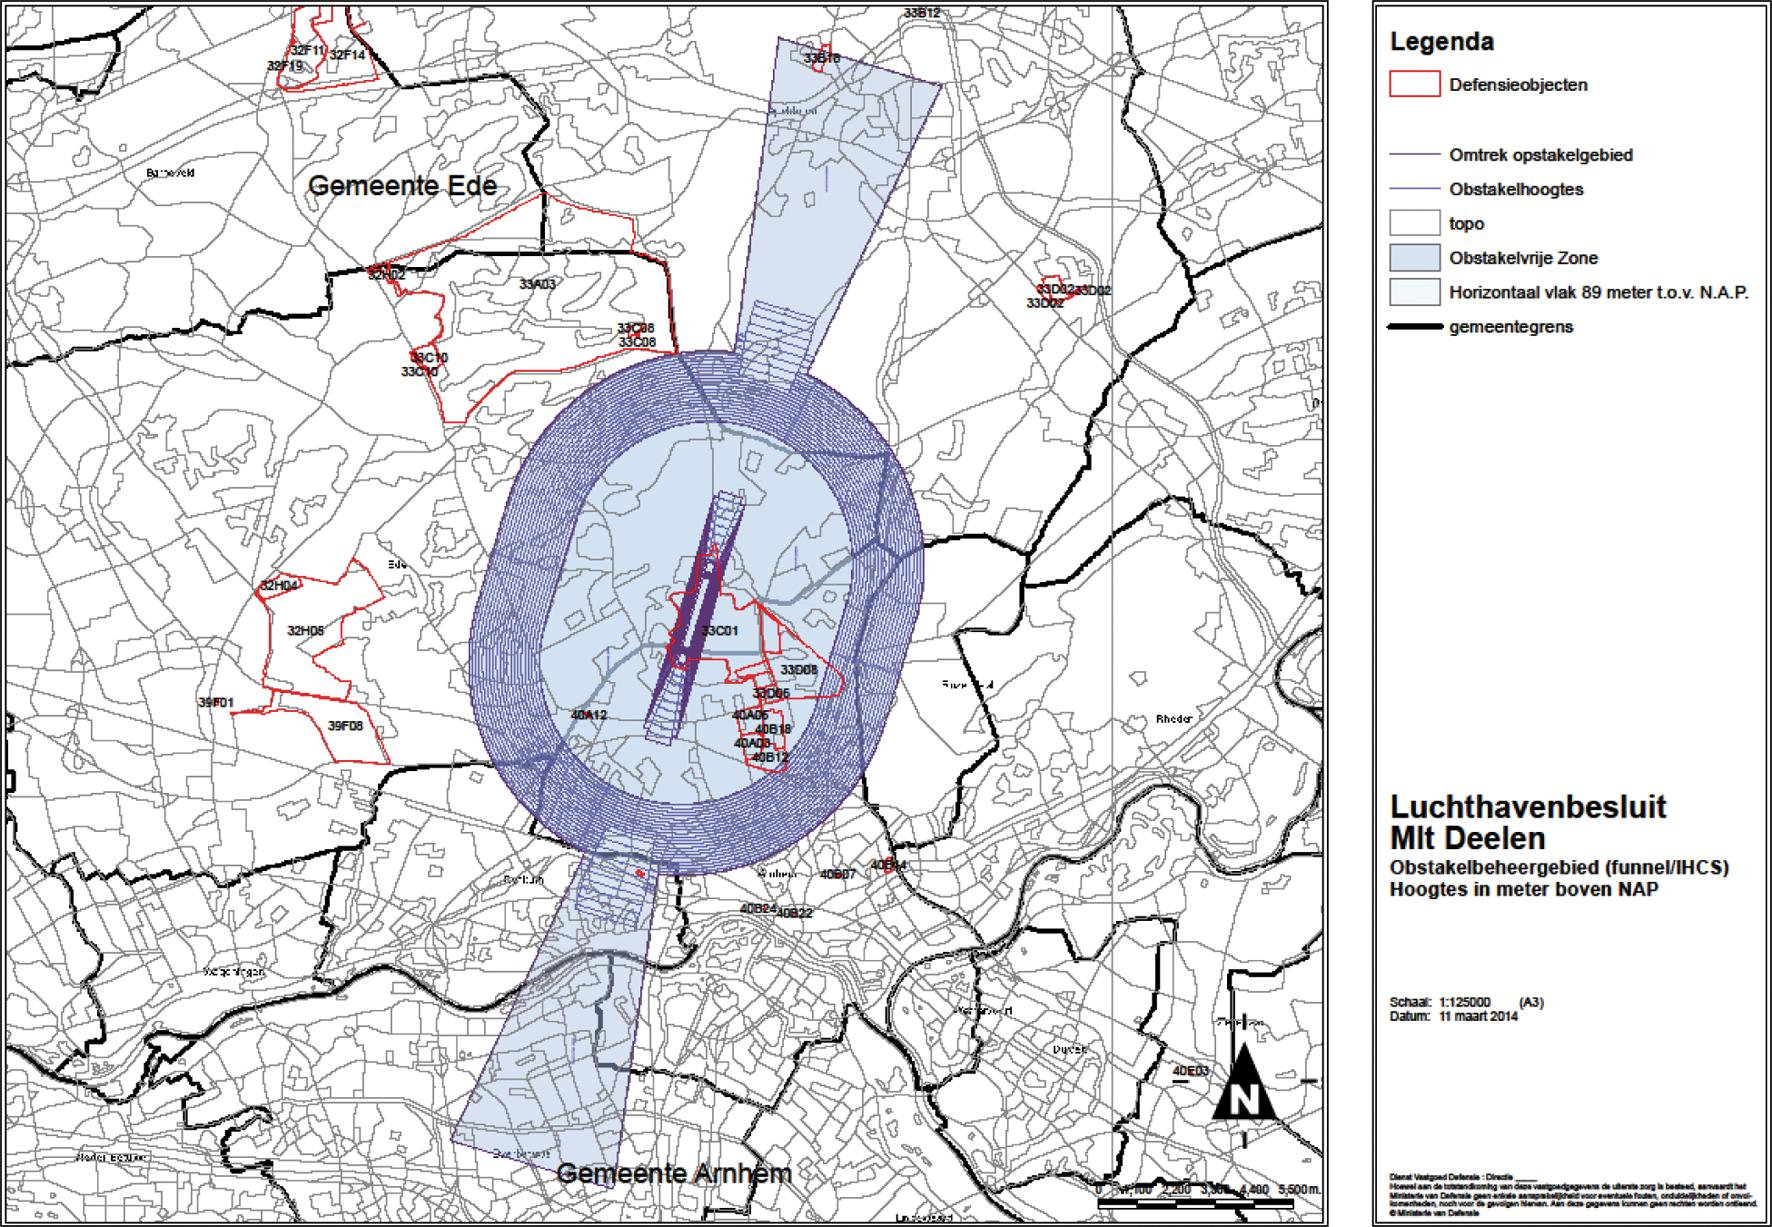Viewport: 1772px width, 1227px height.
Task: Click the '40B07' map label
Action: point(838,874)
